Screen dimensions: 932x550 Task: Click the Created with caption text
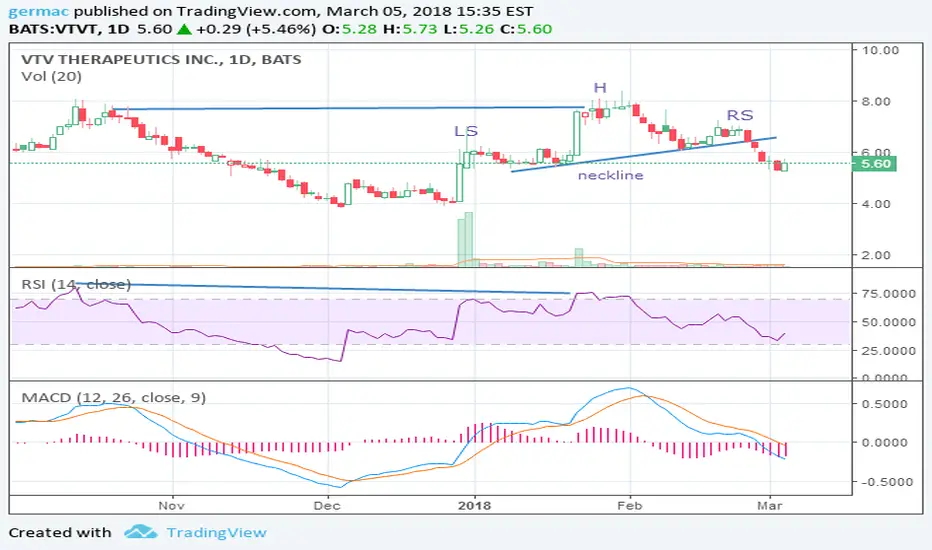60,533
